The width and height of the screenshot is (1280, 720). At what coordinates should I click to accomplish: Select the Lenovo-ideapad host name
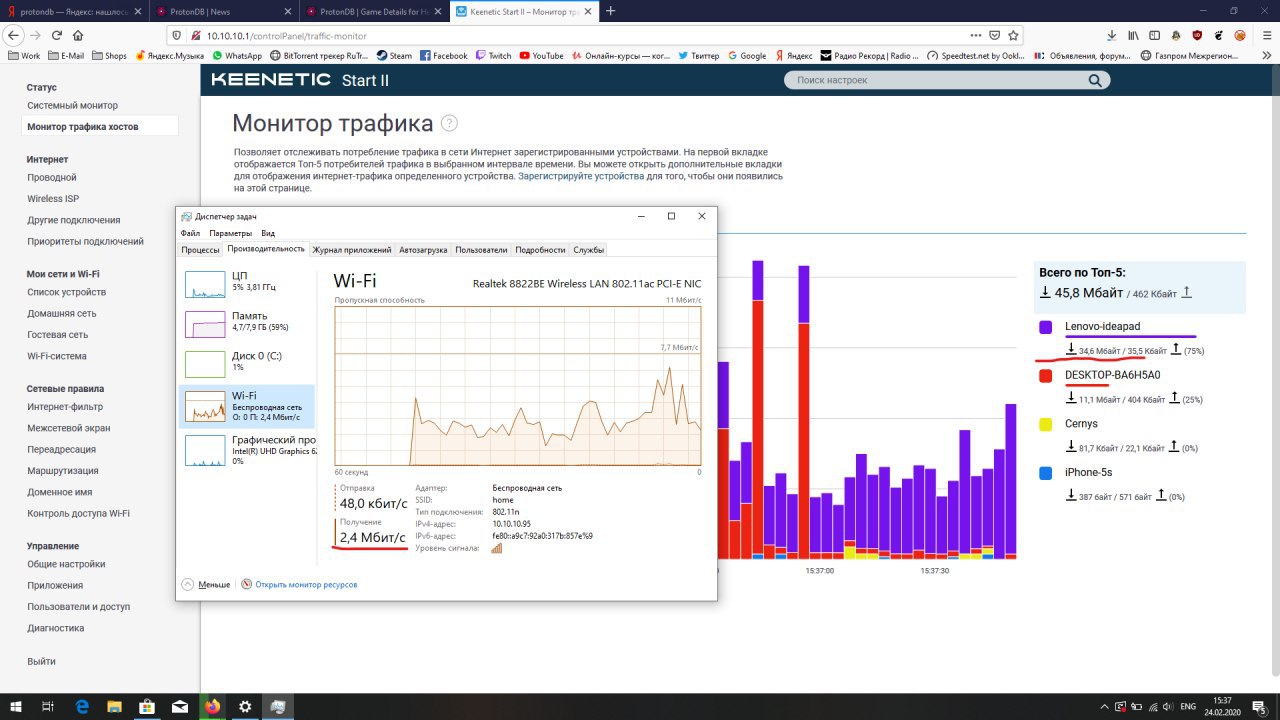(1102, 326)
